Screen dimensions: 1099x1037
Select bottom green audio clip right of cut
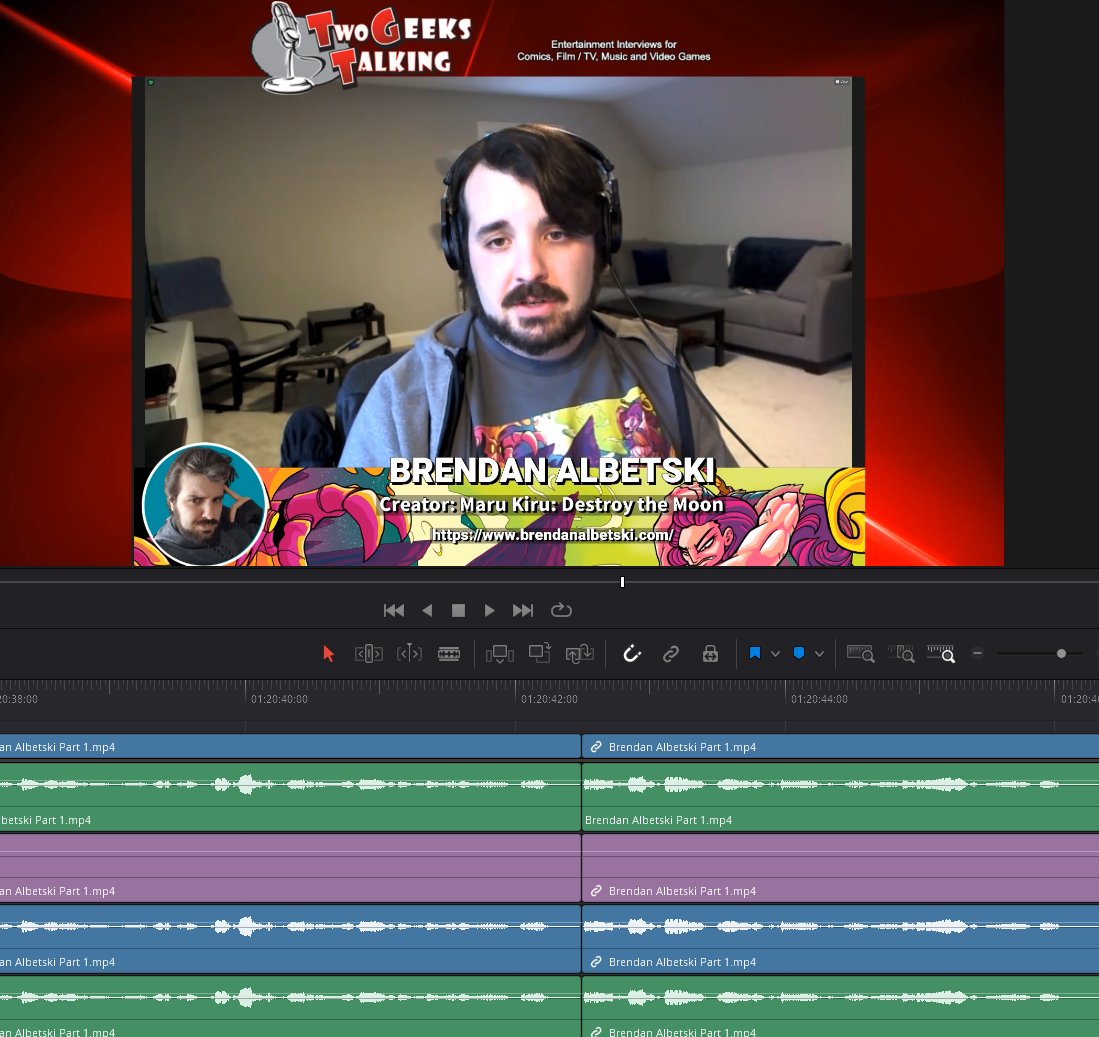coord(840,1006)
